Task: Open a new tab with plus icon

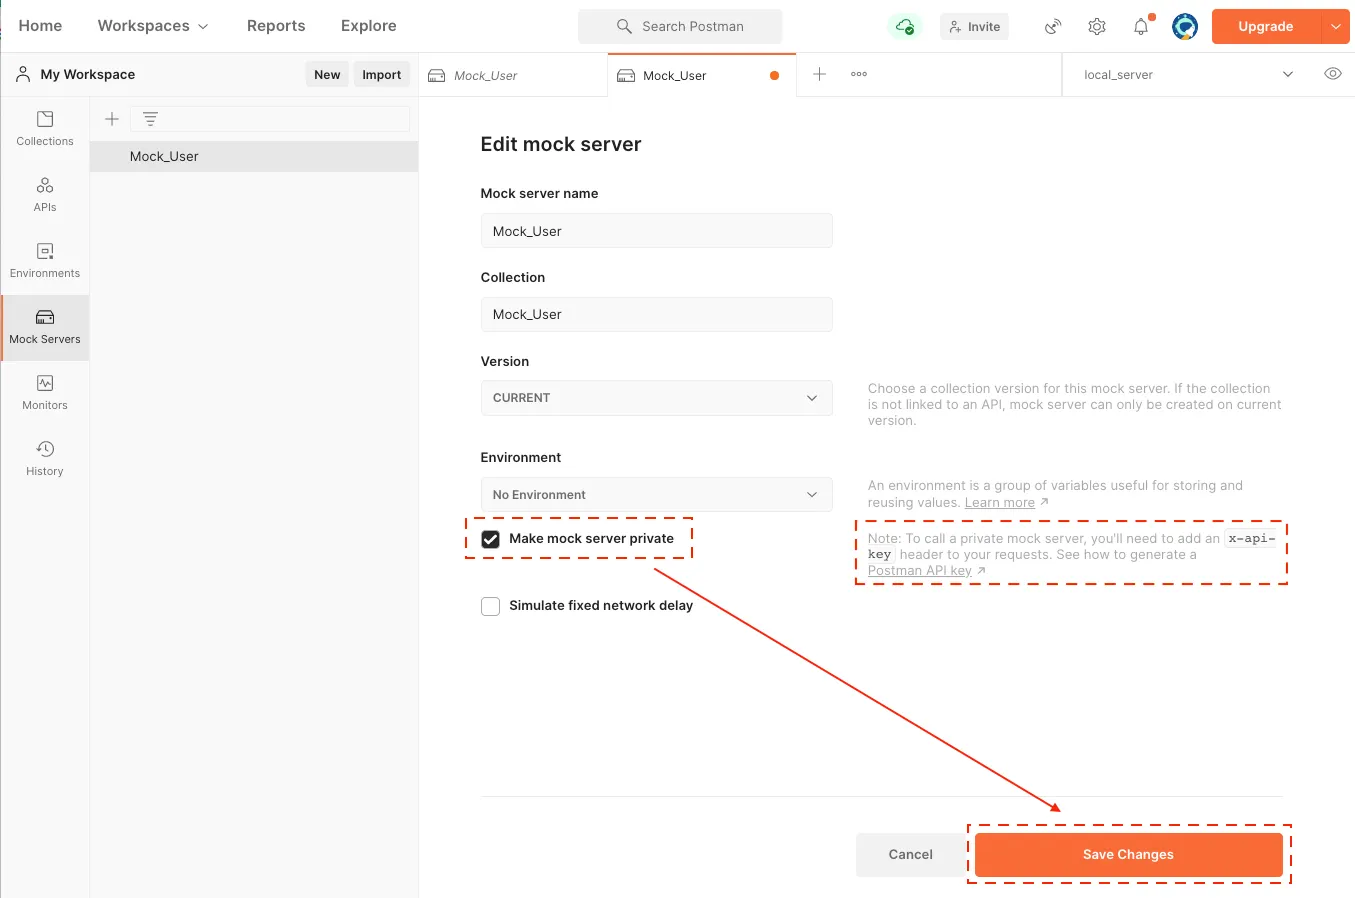Action: (819, 74)
